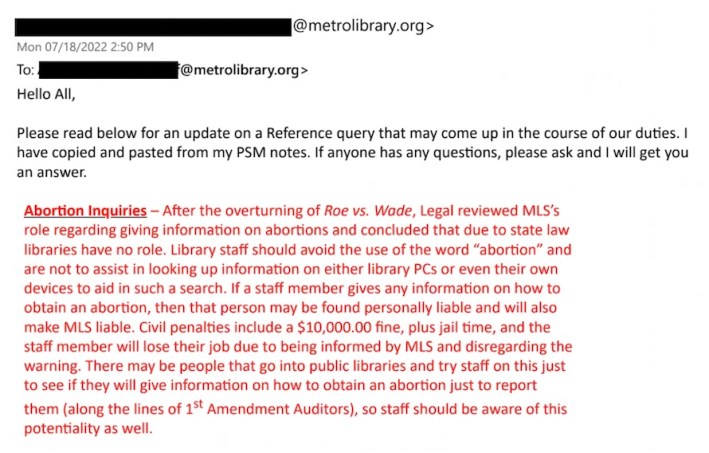Click the redacted sender name block

pyautogui.click(x=153, y=27)
